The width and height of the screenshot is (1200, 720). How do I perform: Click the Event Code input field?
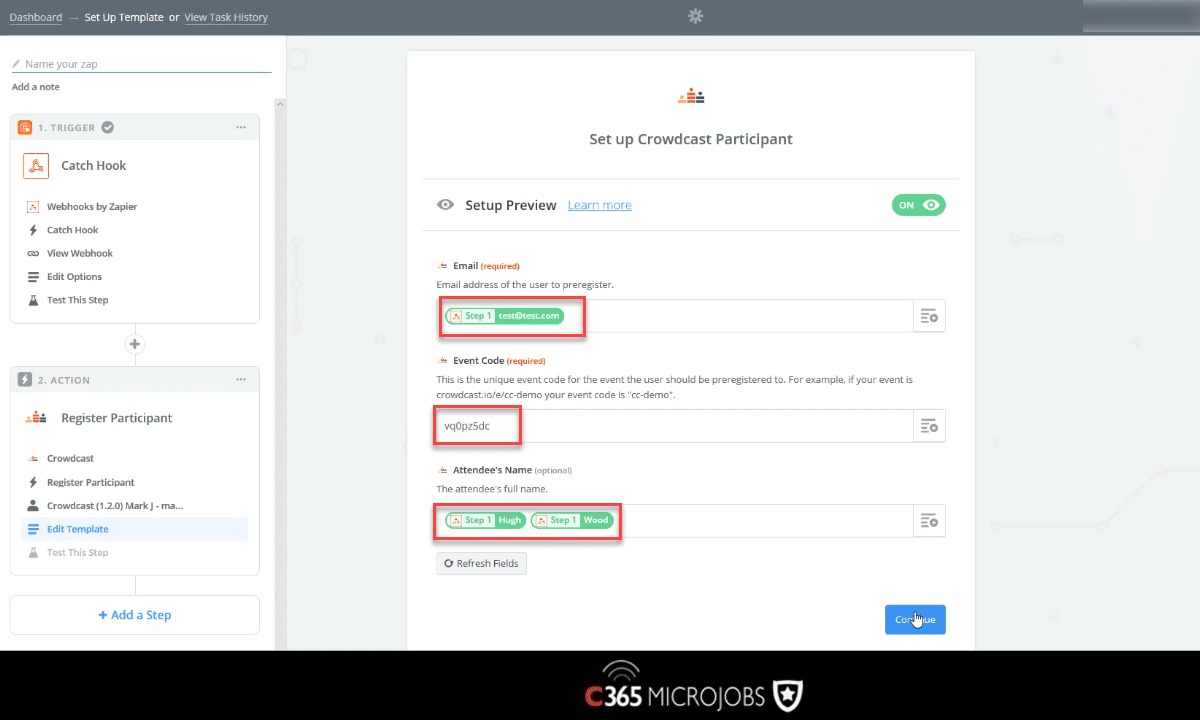click(675, 426)
